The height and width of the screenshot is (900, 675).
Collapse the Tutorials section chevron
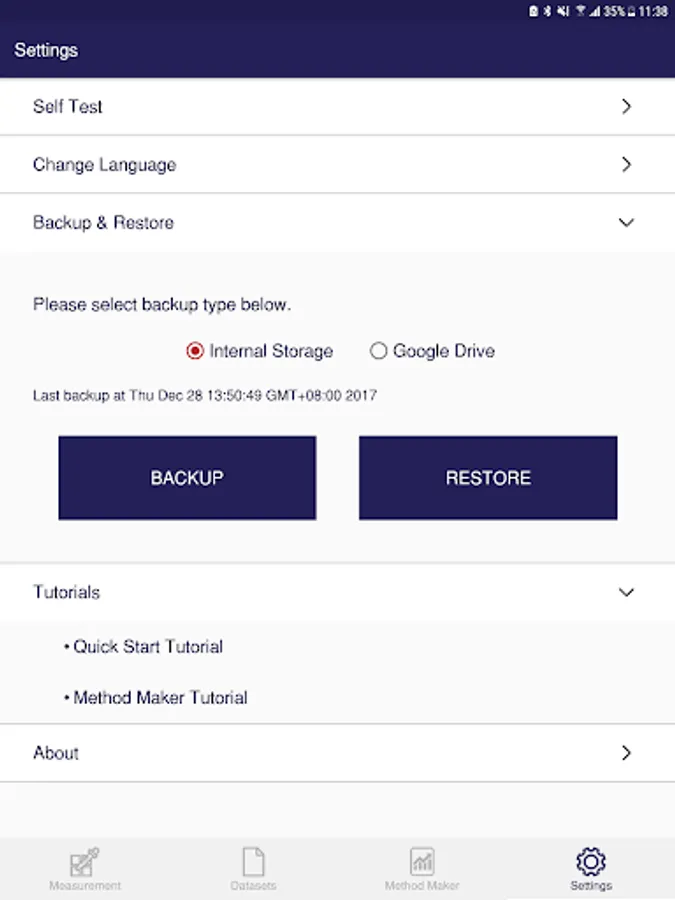point(626,592)
